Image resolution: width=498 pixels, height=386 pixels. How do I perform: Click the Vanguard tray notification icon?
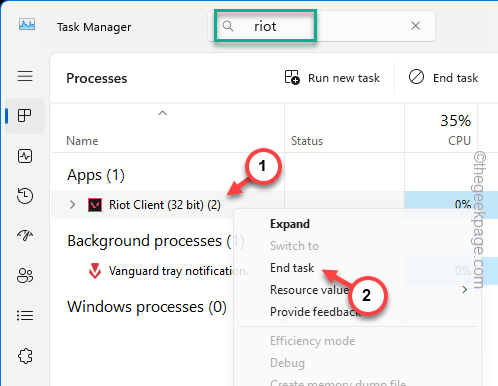[95, 271]
